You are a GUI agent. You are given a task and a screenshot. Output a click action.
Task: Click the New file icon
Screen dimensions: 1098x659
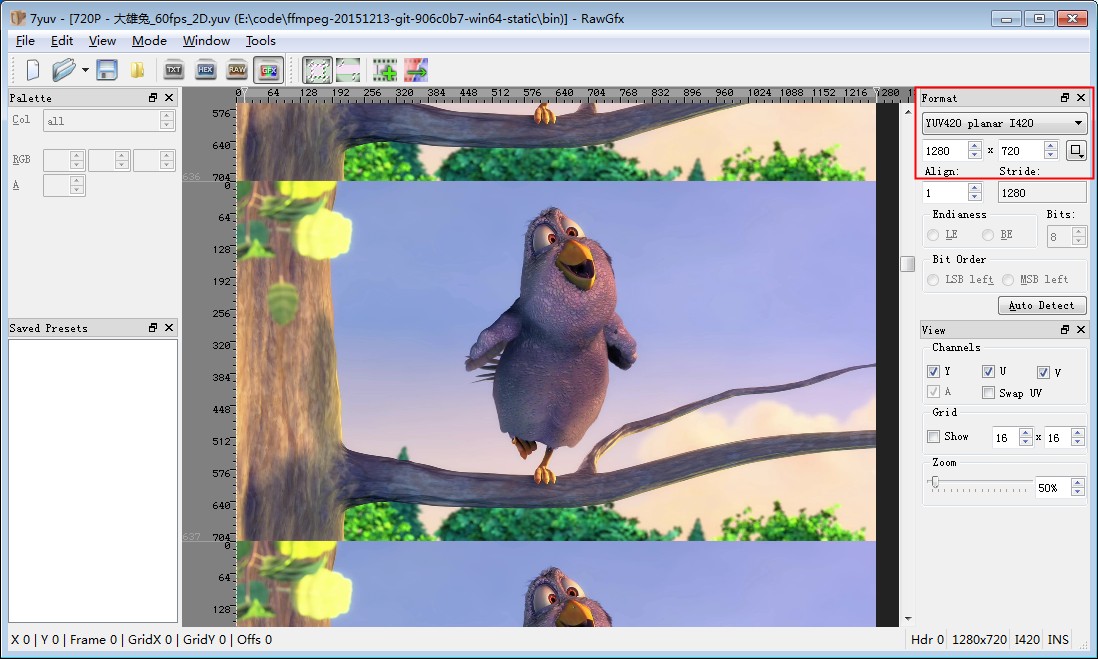point(33,70)
